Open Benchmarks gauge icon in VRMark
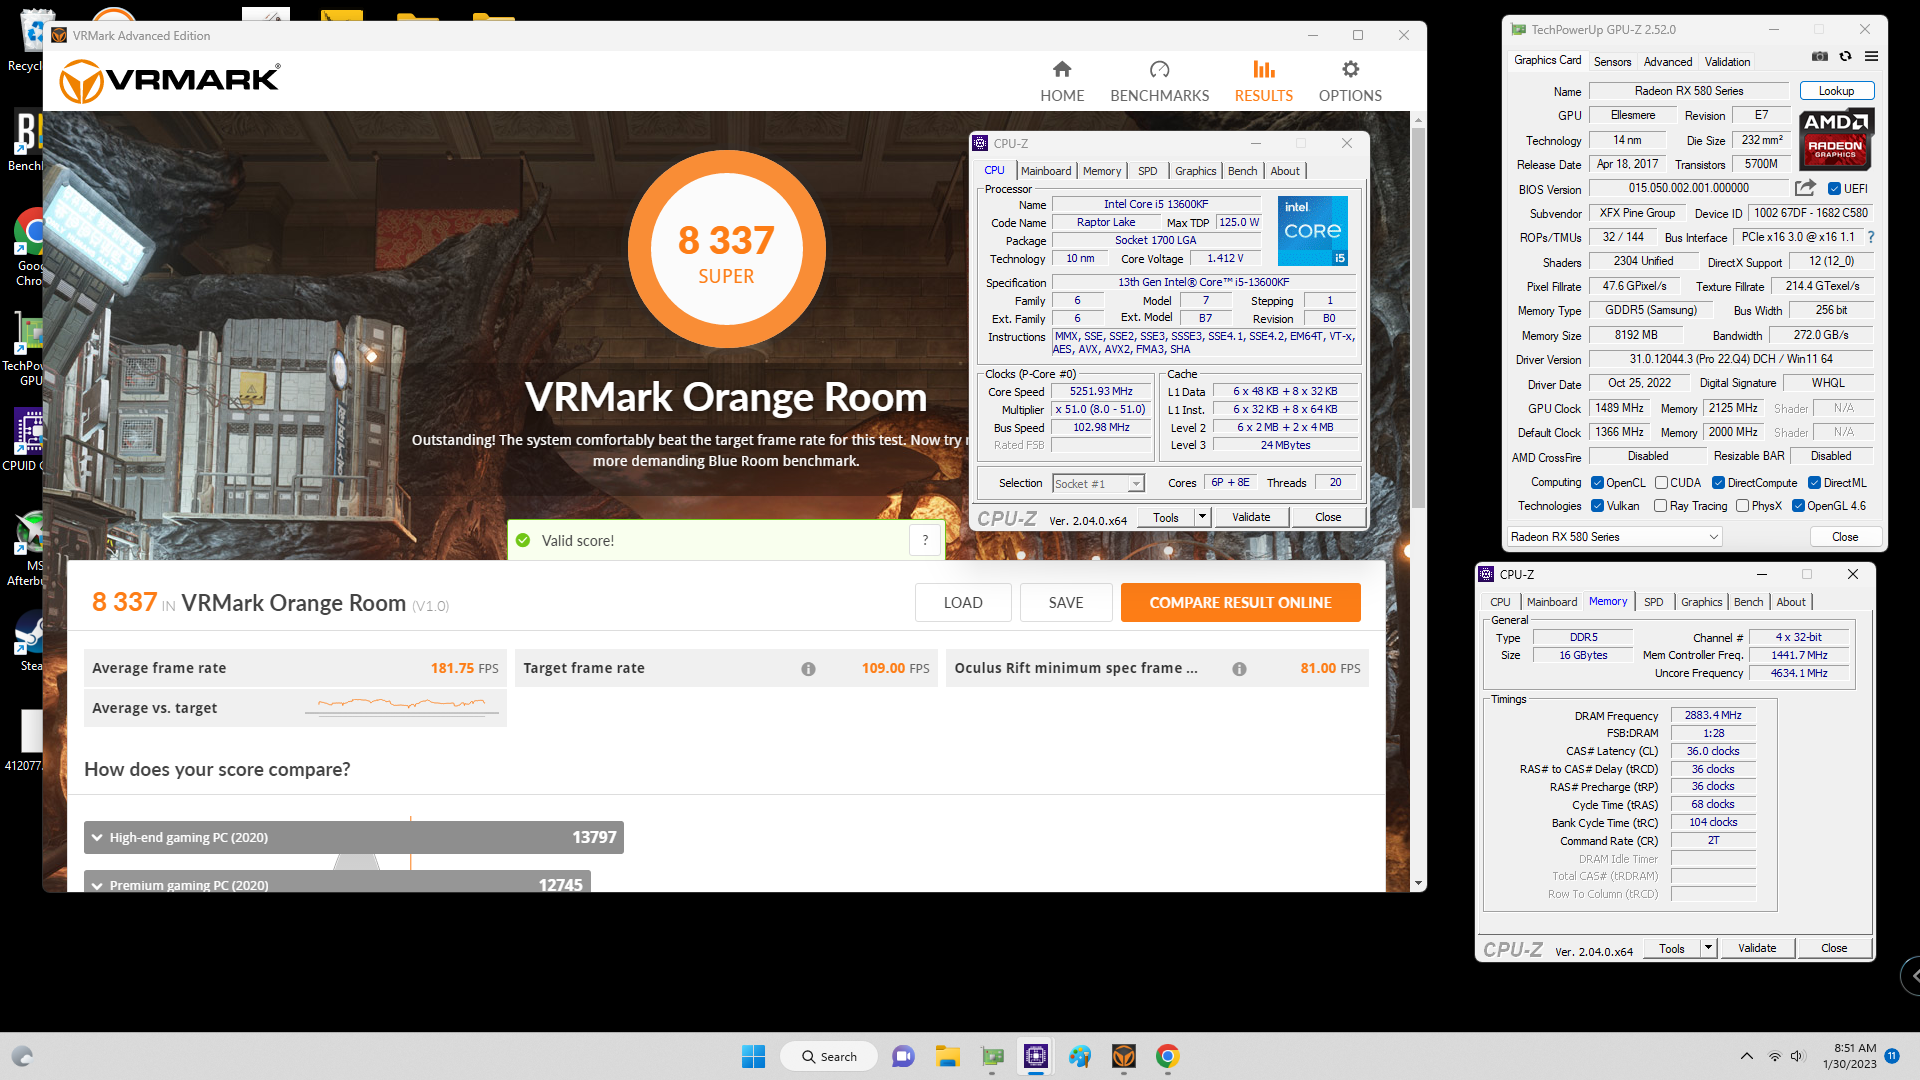Image resolution: width=1920 pixels, height=1080 pixels. [1160, 69]
